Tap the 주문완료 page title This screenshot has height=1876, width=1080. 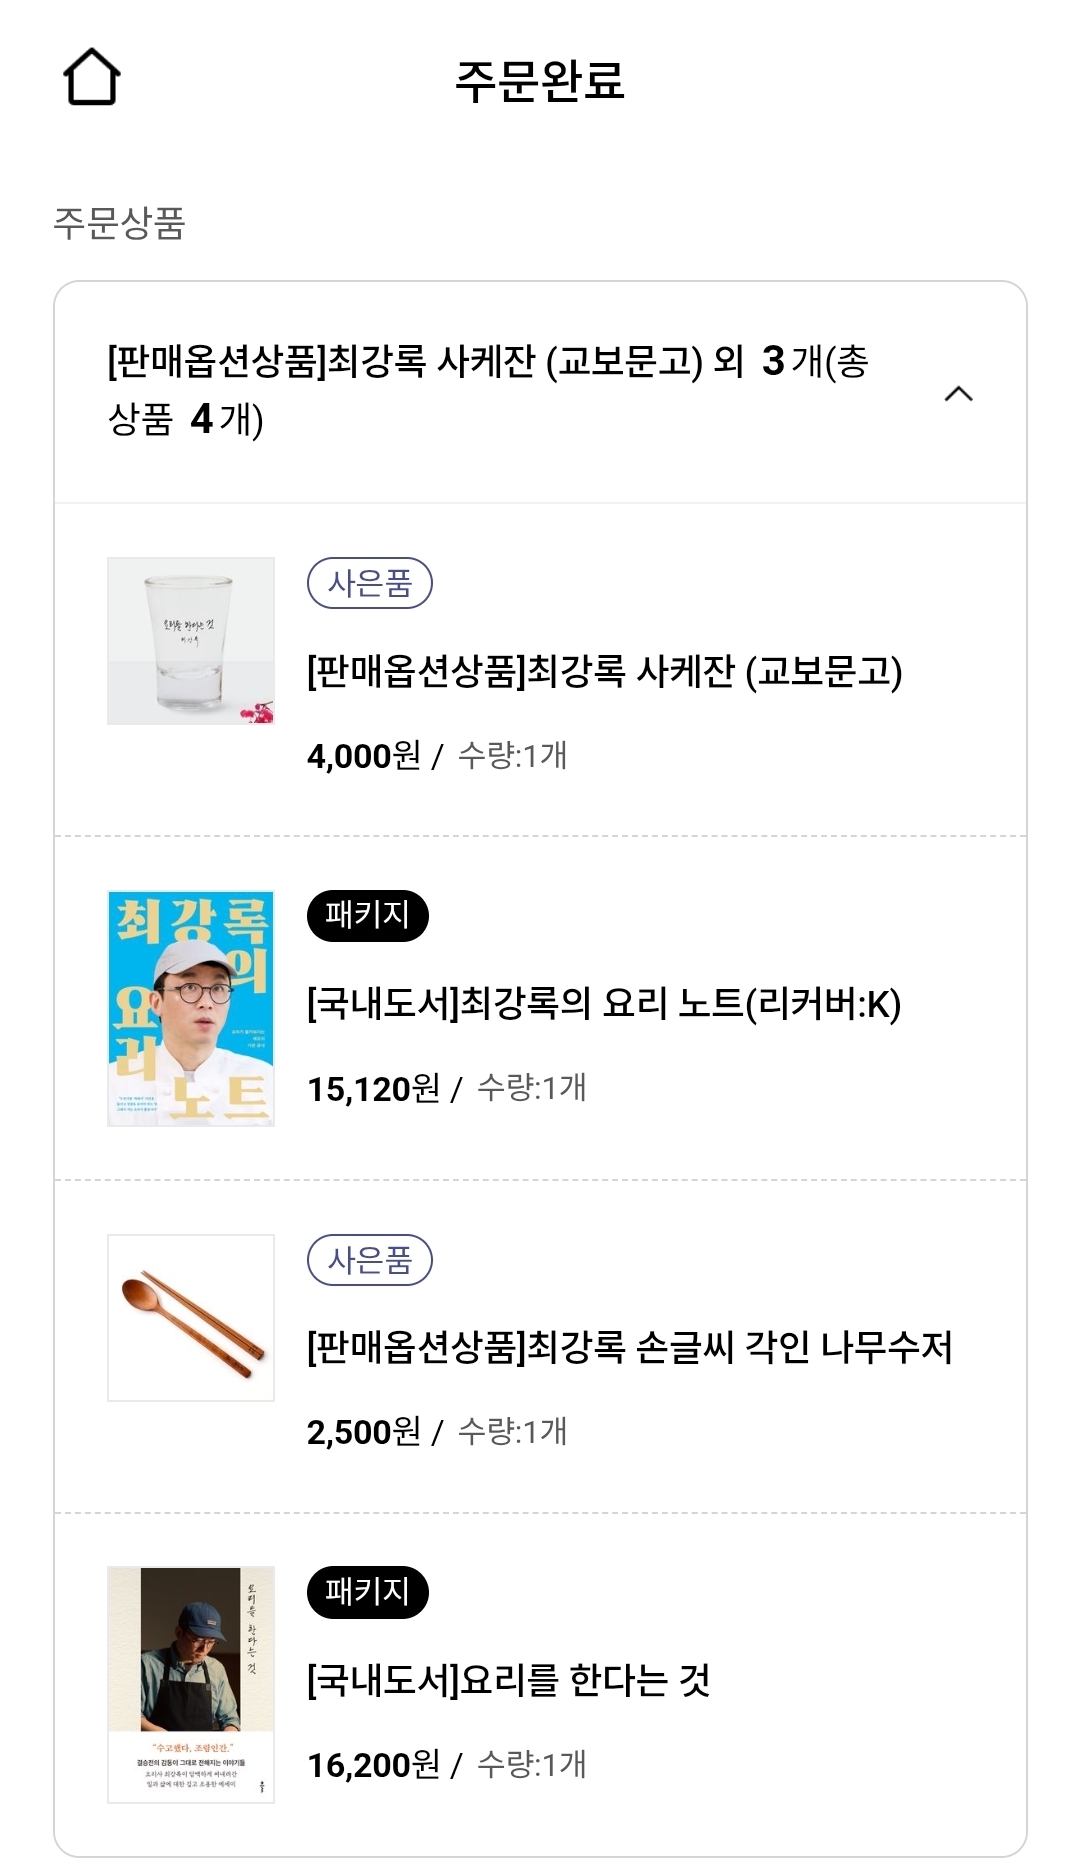pos(540,80)
